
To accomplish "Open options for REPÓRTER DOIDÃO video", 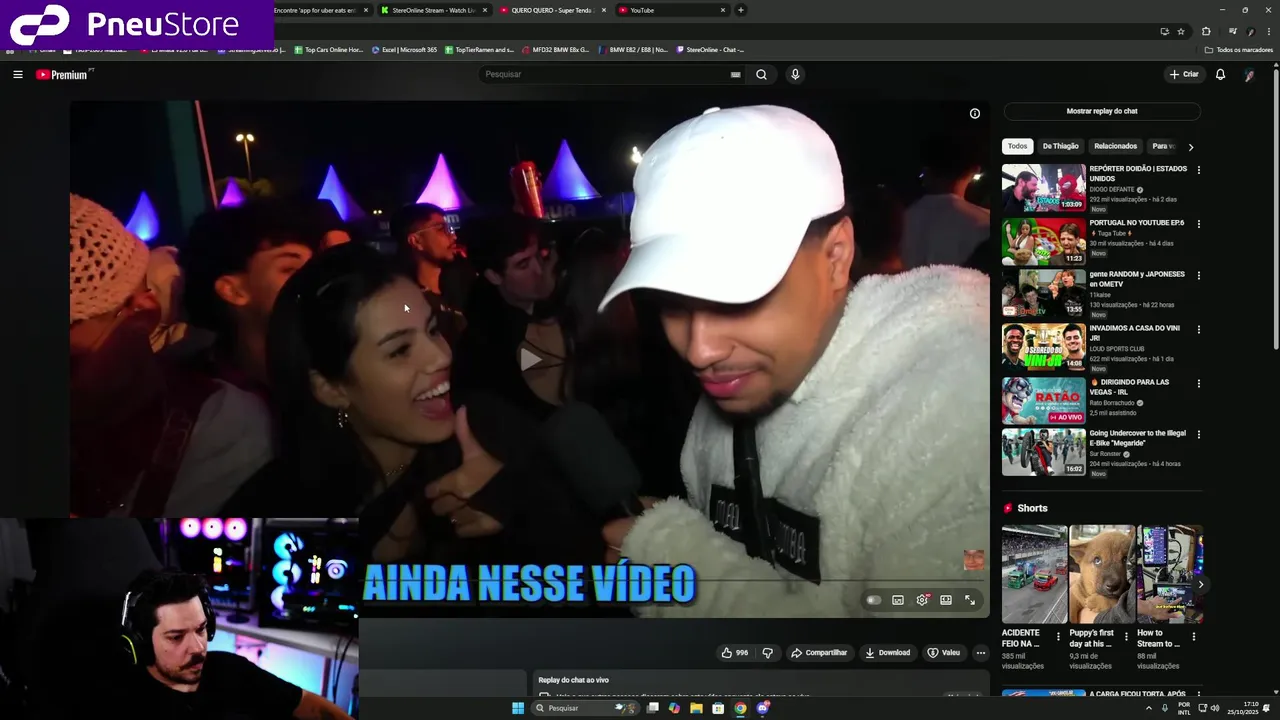I will coord(1198,170).
